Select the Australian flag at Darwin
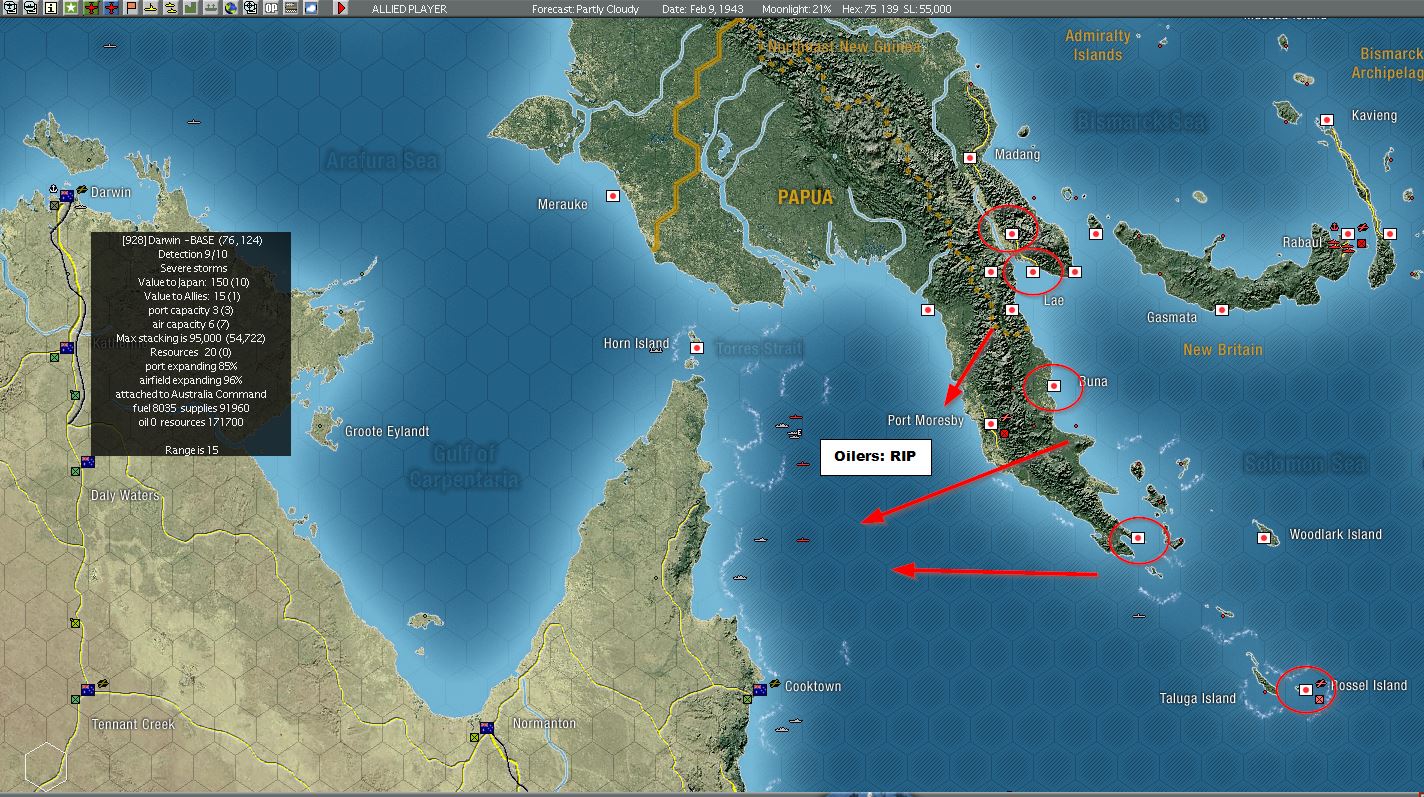Screen dimensions: 1424x797 67,195
